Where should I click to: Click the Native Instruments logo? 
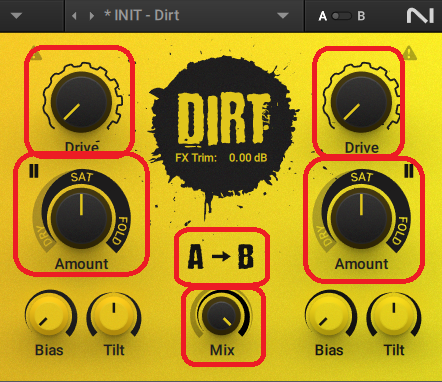tap(420, 16)
